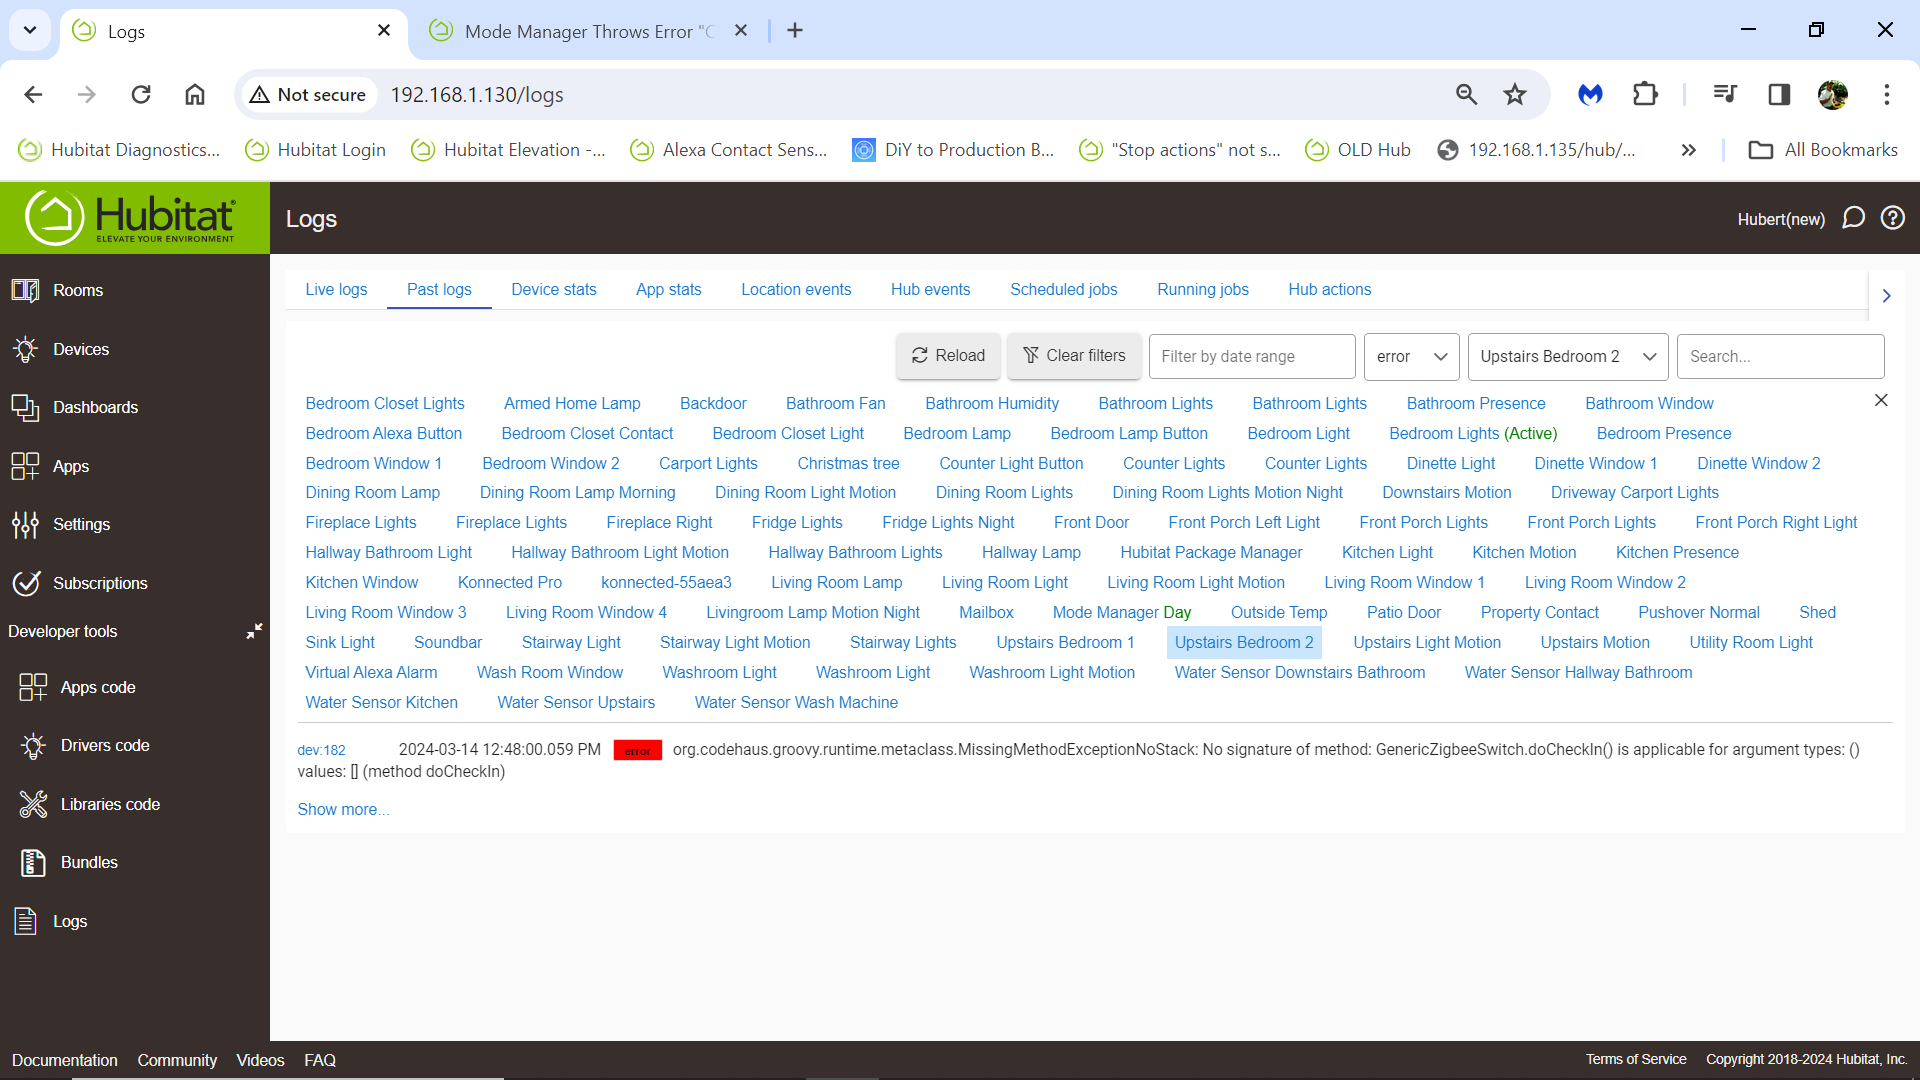This screenshot has height=1080, width=1920.
Task: Open the Documentation footer link
Action: (64, 1060)
